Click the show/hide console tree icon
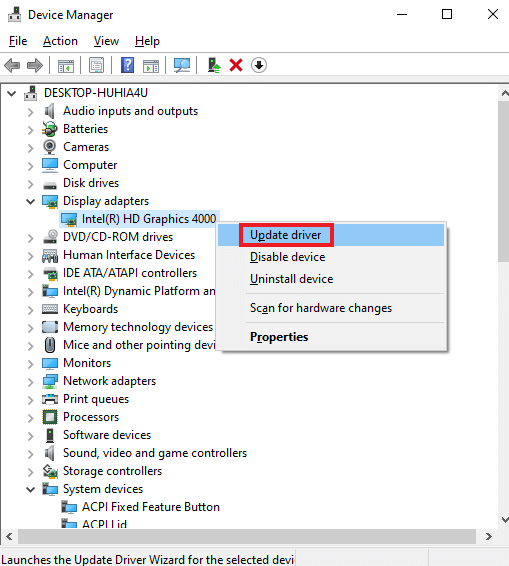509x566 pixels. (x=66, y=66)
